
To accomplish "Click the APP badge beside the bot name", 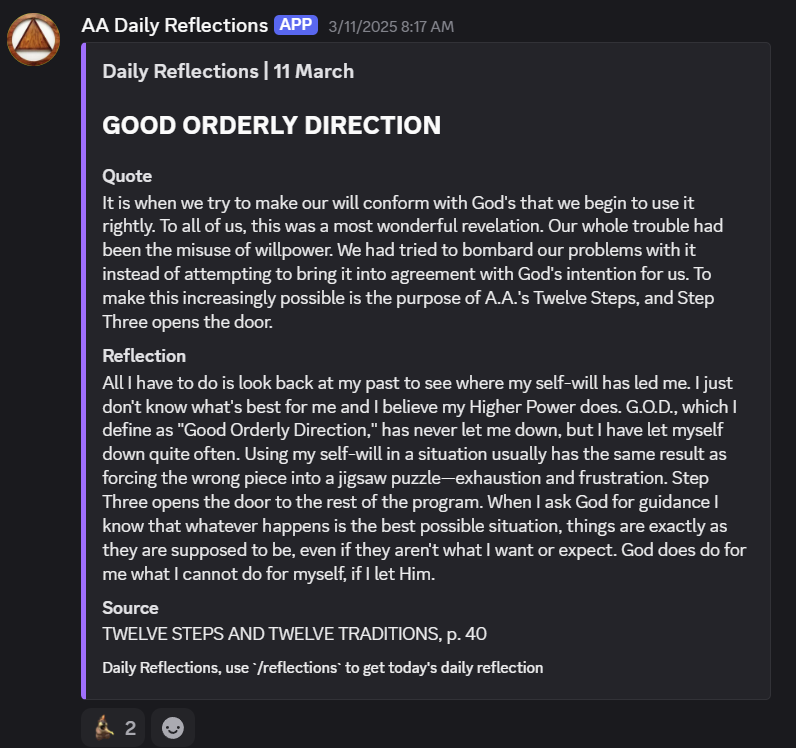I will click(x=296, y=25).
